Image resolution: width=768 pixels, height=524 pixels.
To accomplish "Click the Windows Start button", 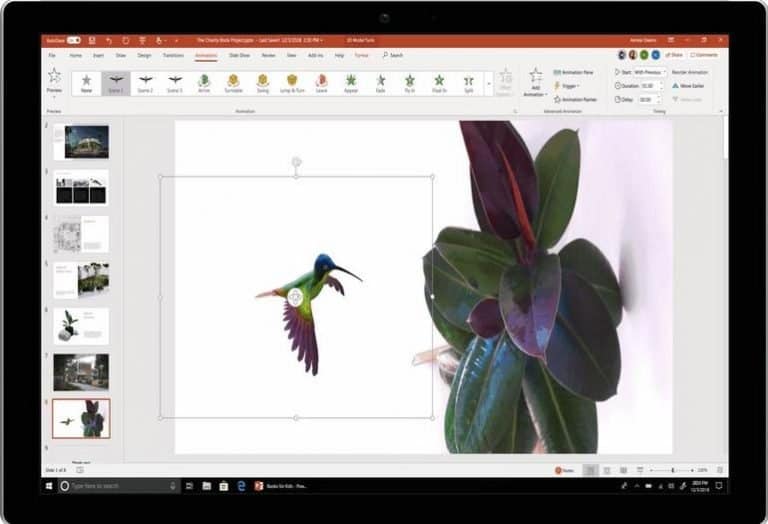I will (49, 486).
